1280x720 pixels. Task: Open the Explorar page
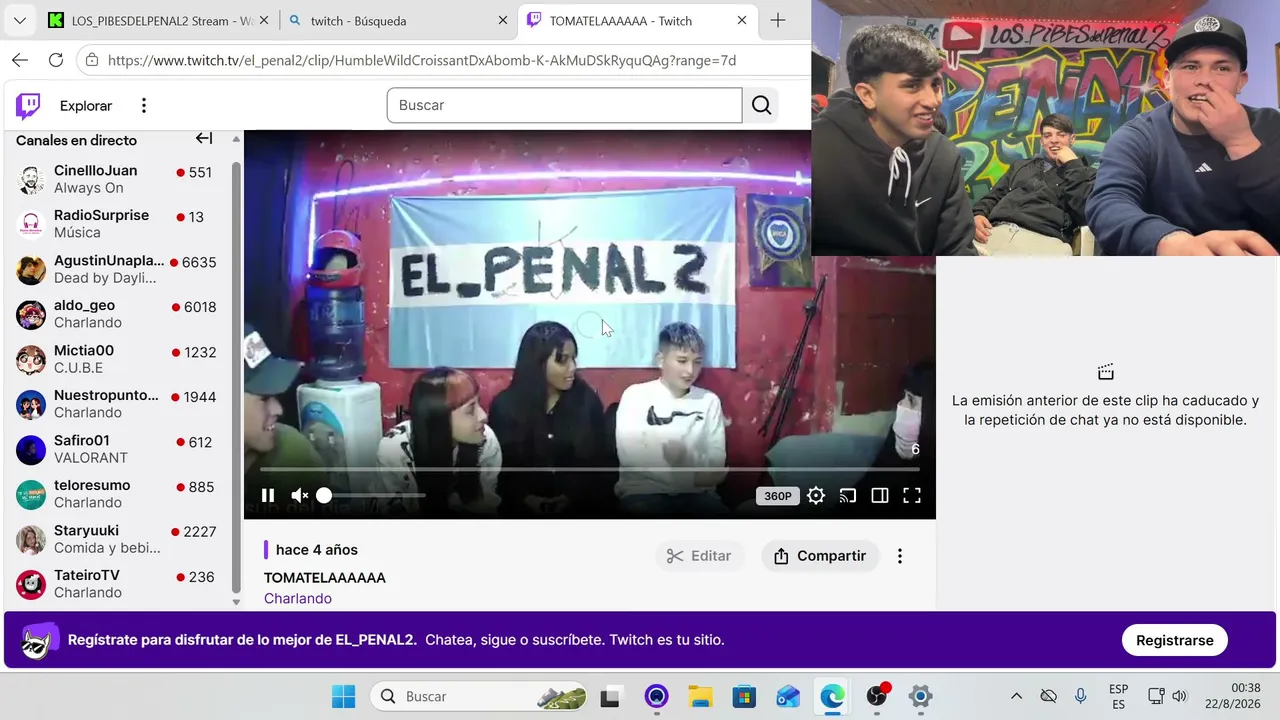click(86, 106)
